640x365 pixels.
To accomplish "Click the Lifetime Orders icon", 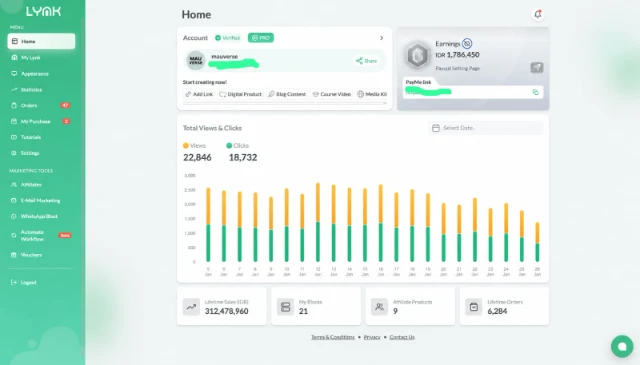I will click(474, 307).
